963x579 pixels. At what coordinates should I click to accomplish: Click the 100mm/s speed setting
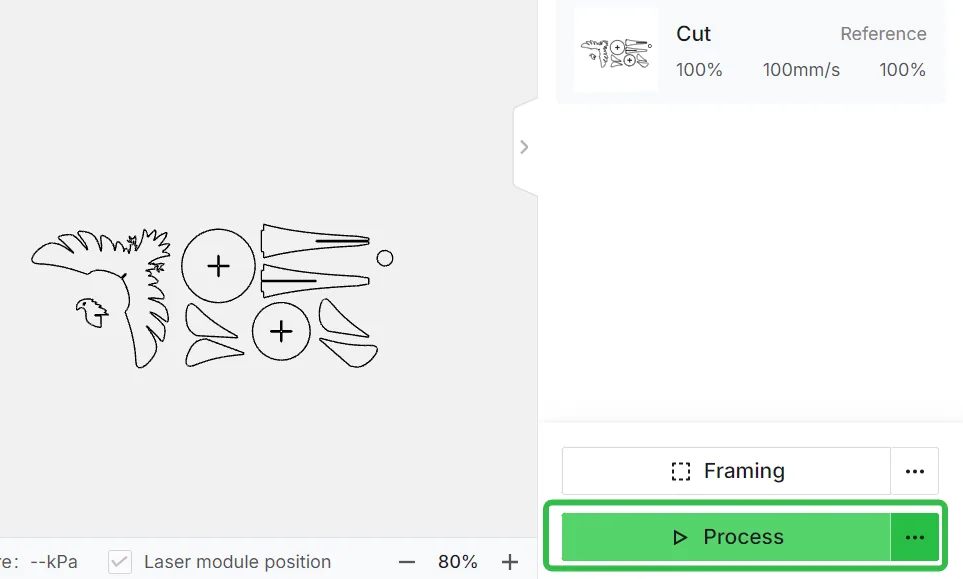[x=801, y=69]
